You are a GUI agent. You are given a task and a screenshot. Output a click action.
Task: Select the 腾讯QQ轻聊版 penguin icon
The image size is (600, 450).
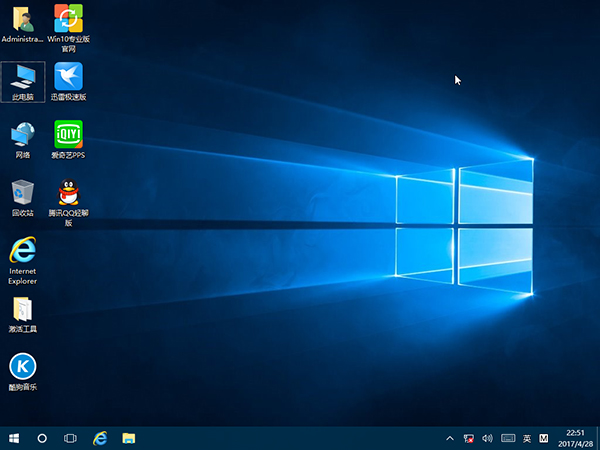(68, 191)
